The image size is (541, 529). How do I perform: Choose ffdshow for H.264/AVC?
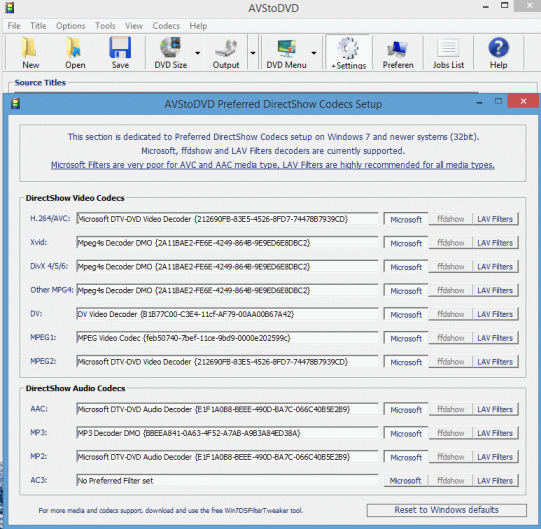coord(451,219)
